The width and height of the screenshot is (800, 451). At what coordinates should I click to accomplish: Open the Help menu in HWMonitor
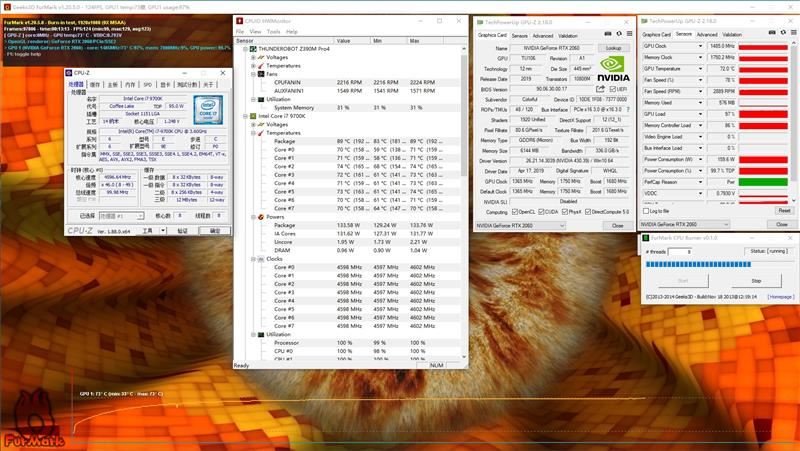tap(291, 32)
